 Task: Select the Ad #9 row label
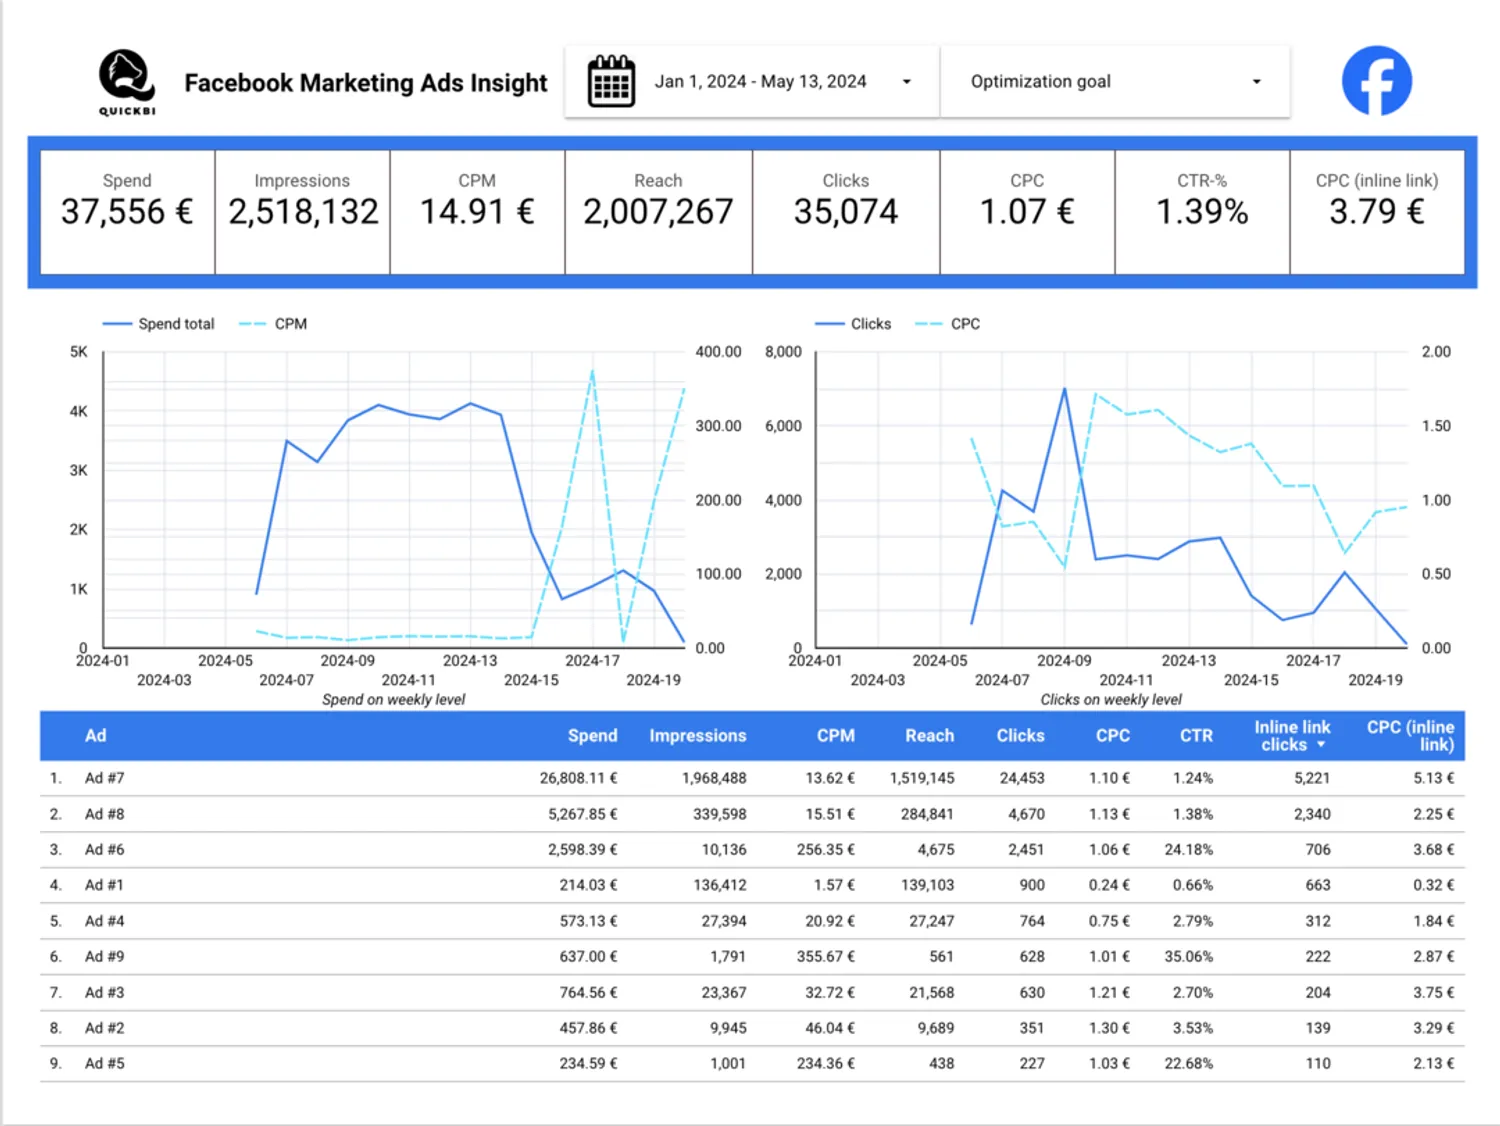click(104, 957)
